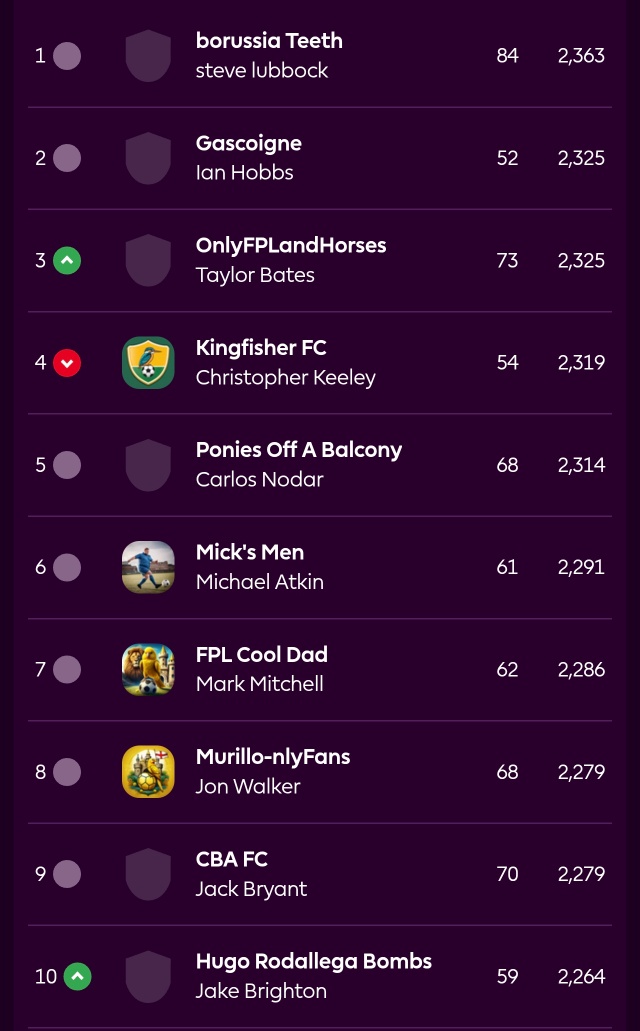Open the Gascoigne team by Ian Hobbs
Image resolution: width=640 pixels, height=1031 pixels.
tap(249, 143)
